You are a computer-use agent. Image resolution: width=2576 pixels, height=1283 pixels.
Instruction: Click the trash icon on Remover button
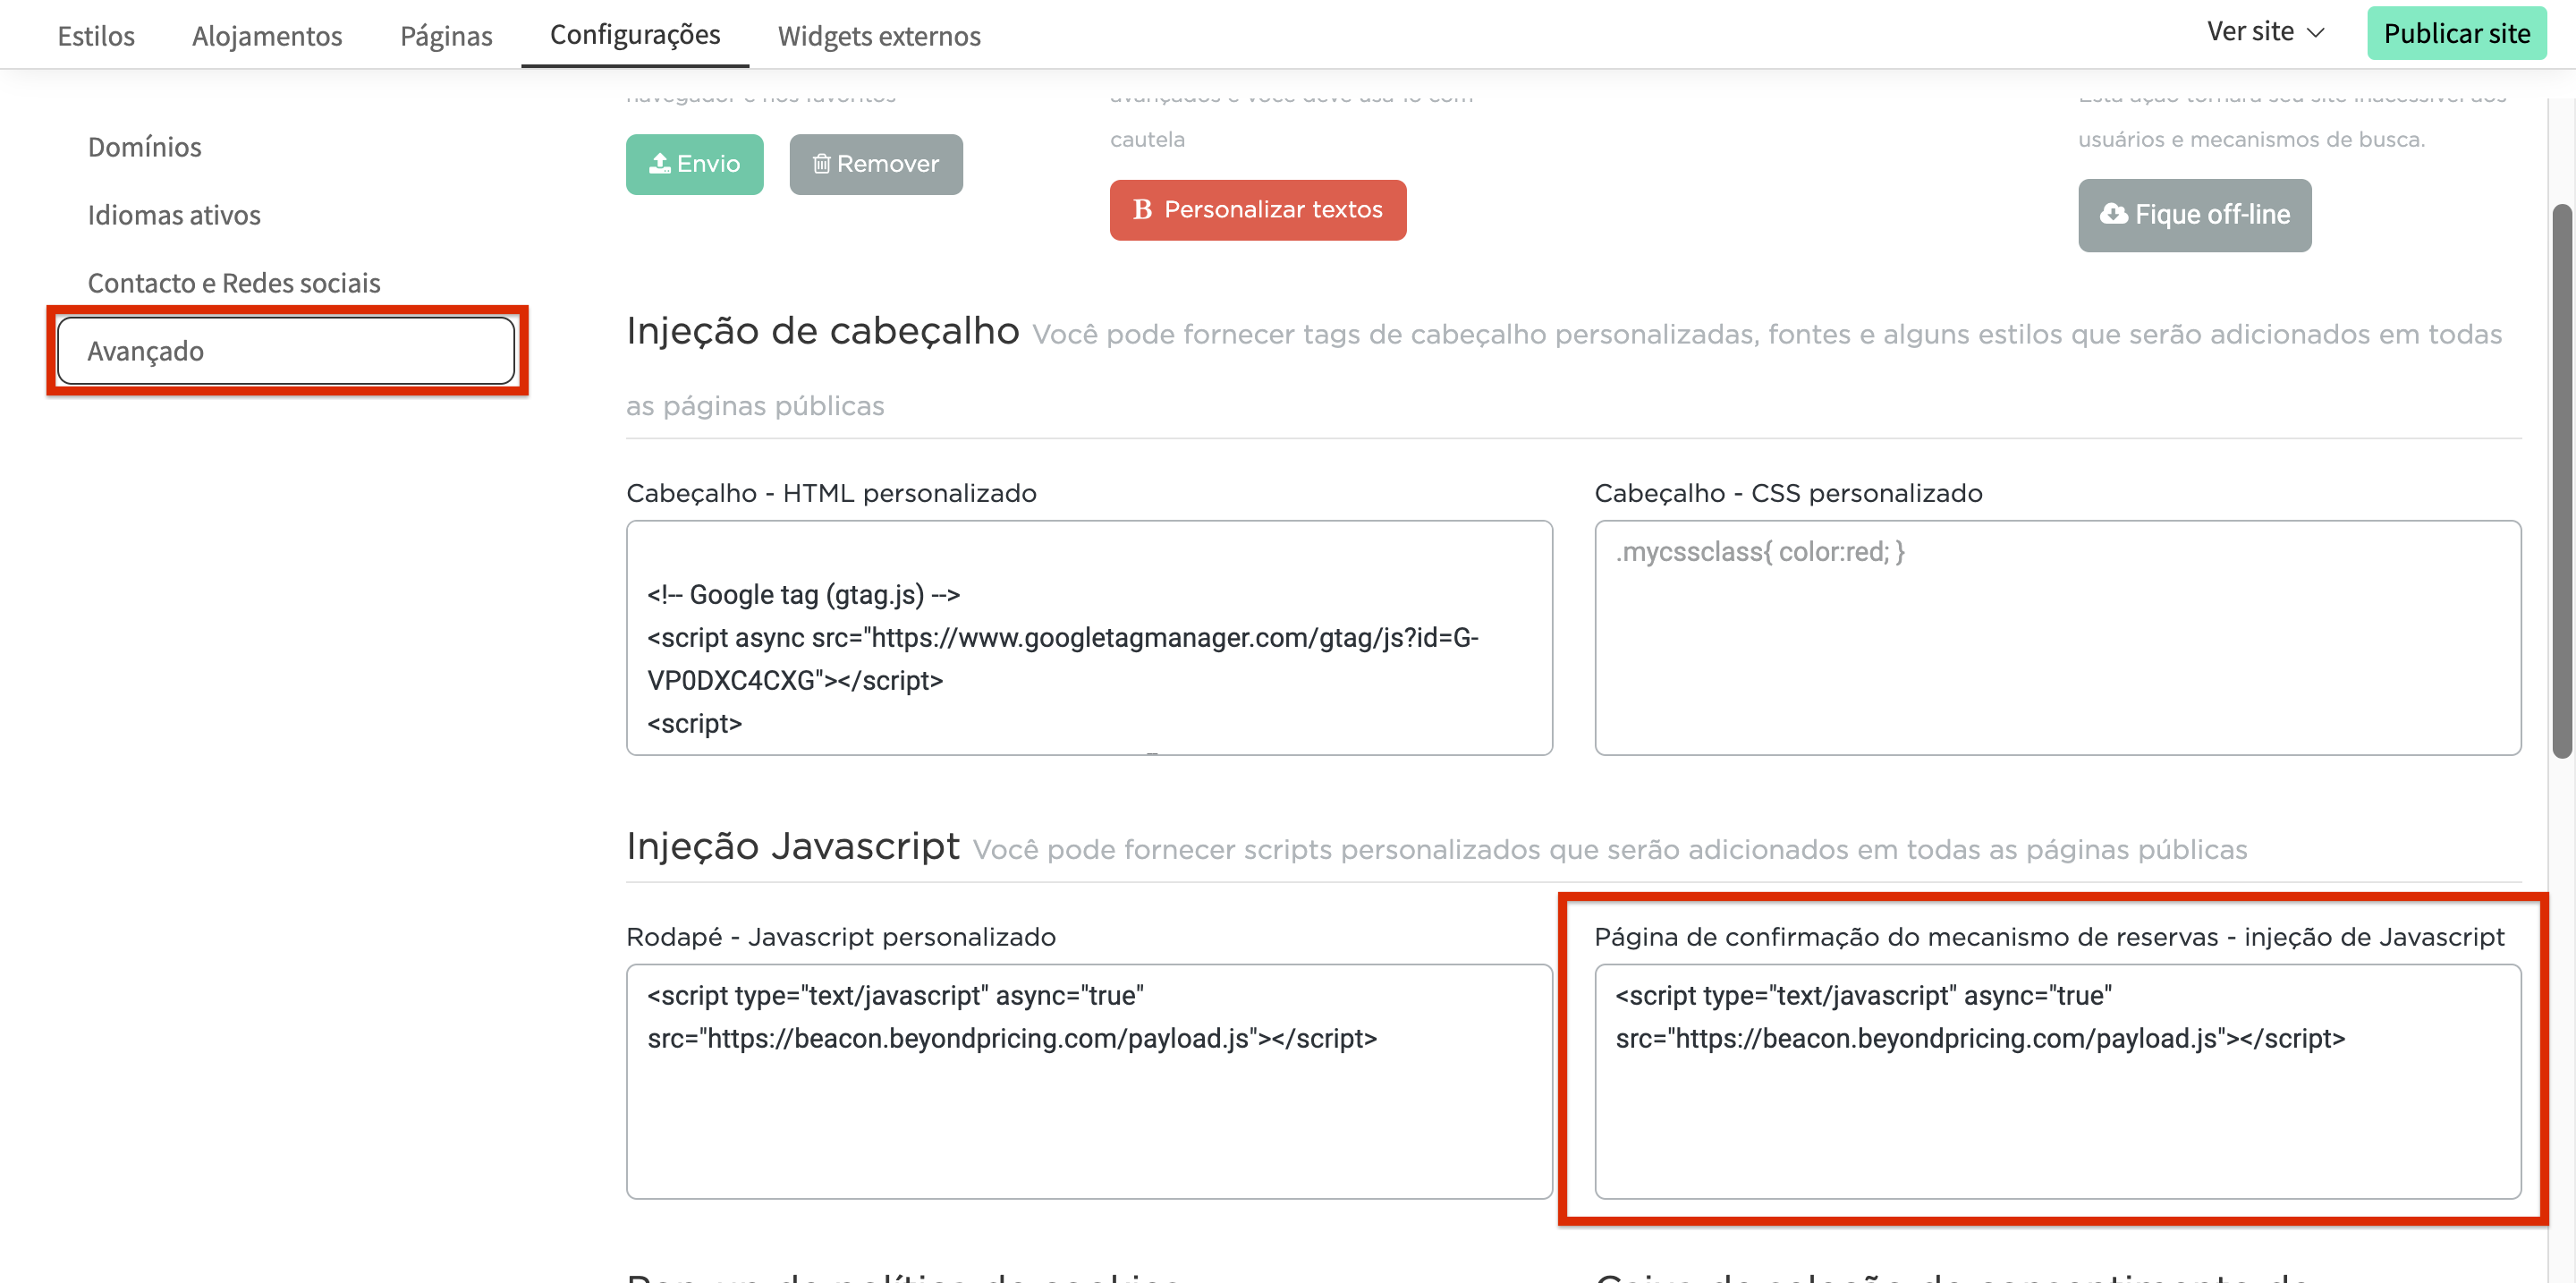click(821, 164)
